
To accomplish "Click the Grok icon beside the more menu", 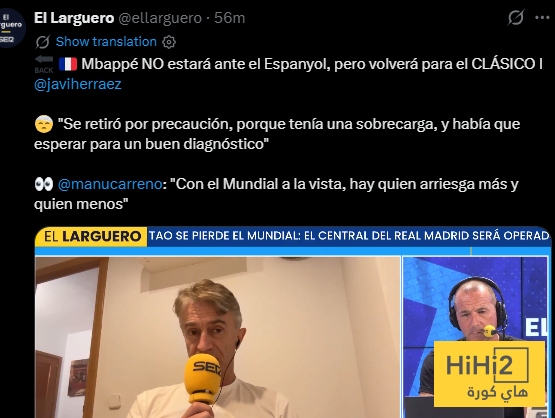I will (515, 17).
